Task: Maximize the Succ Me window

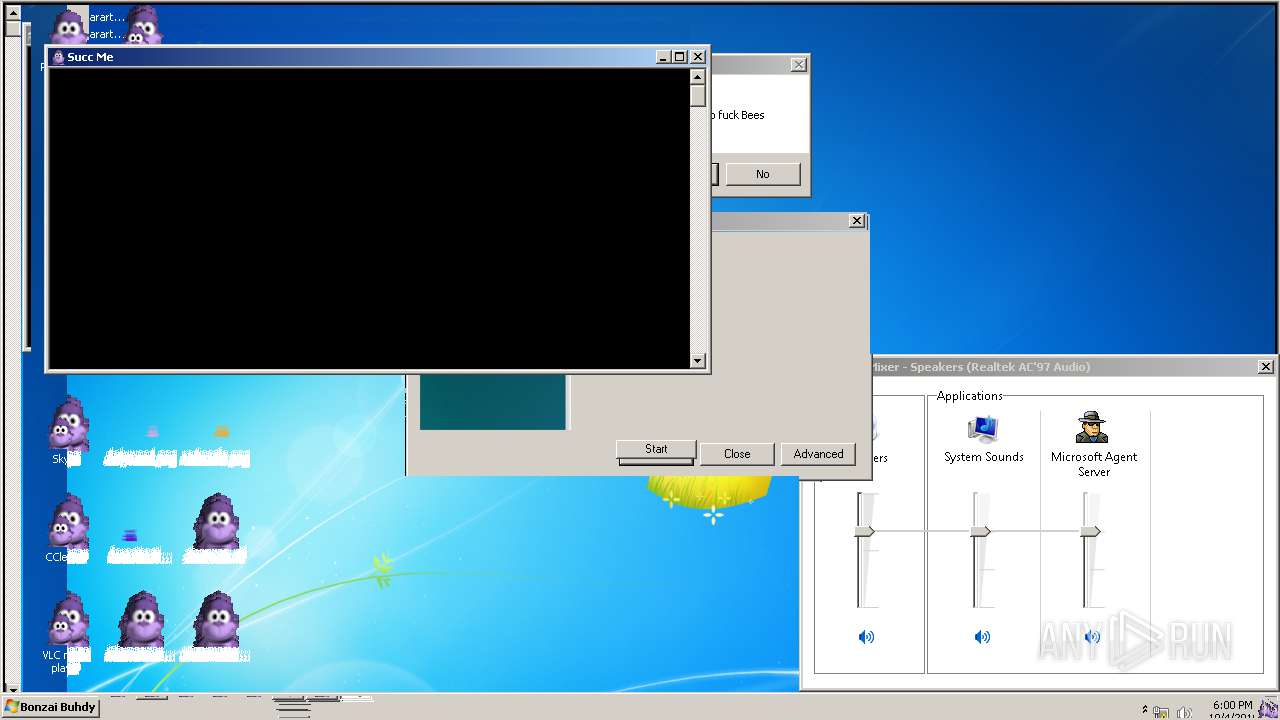Action: [x=680, y=57]
